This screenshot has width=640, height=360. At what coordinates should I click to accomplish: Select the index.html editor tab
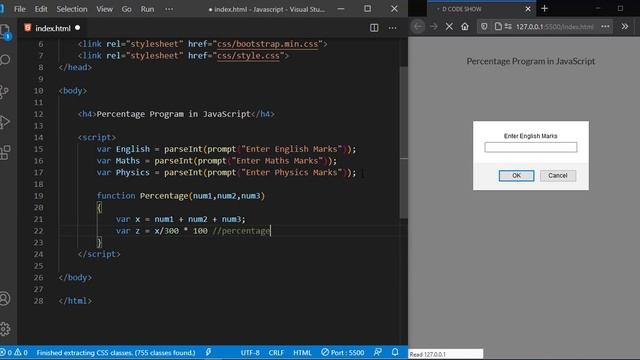pyautogui.click(x=52, y=28)
